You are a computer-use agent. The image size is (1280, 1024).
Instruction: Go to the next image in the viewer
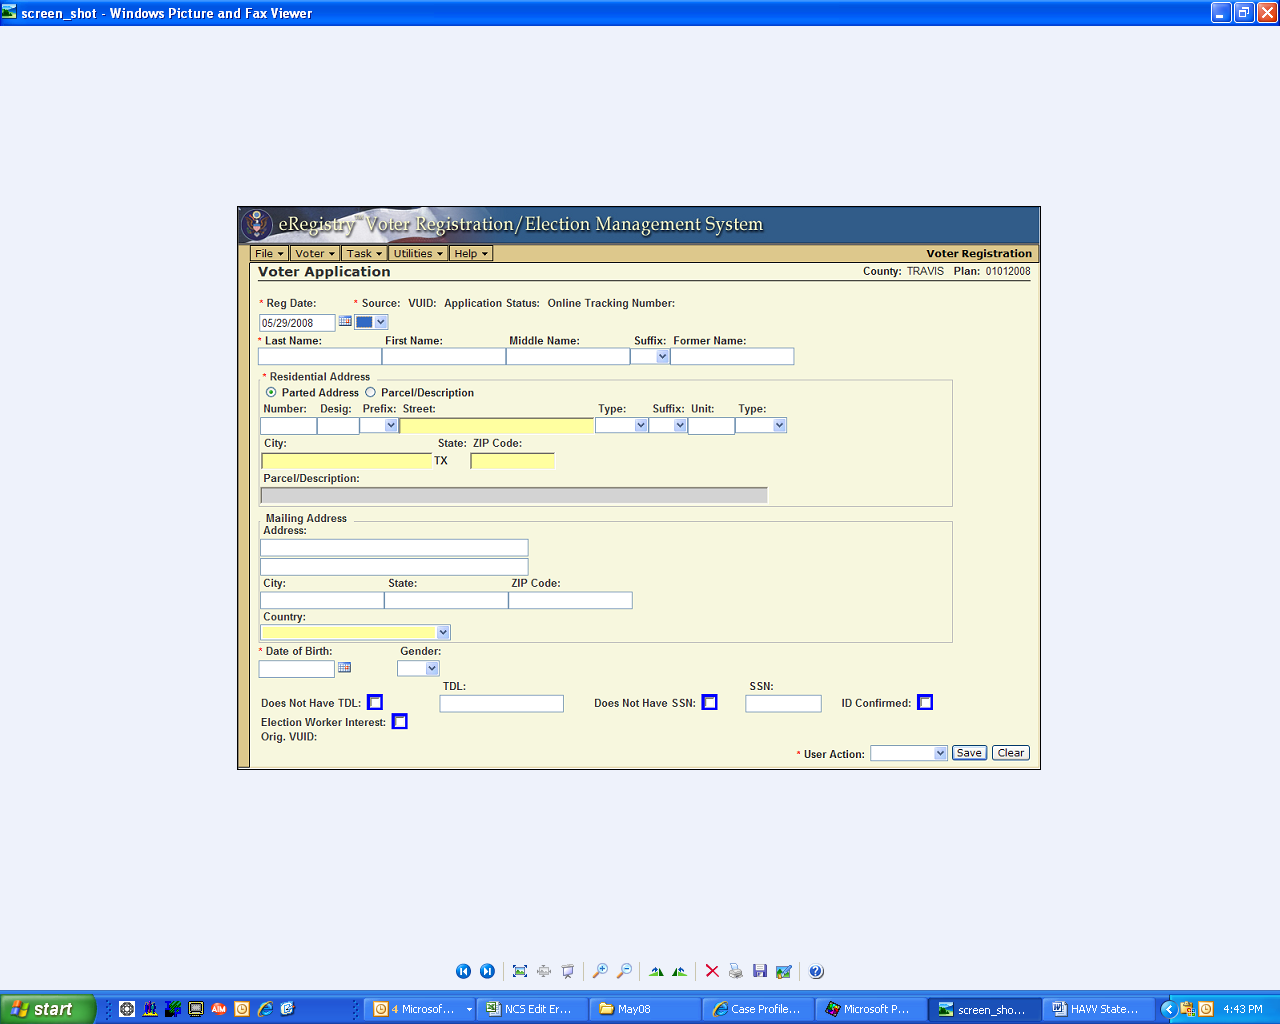point(487,971)
